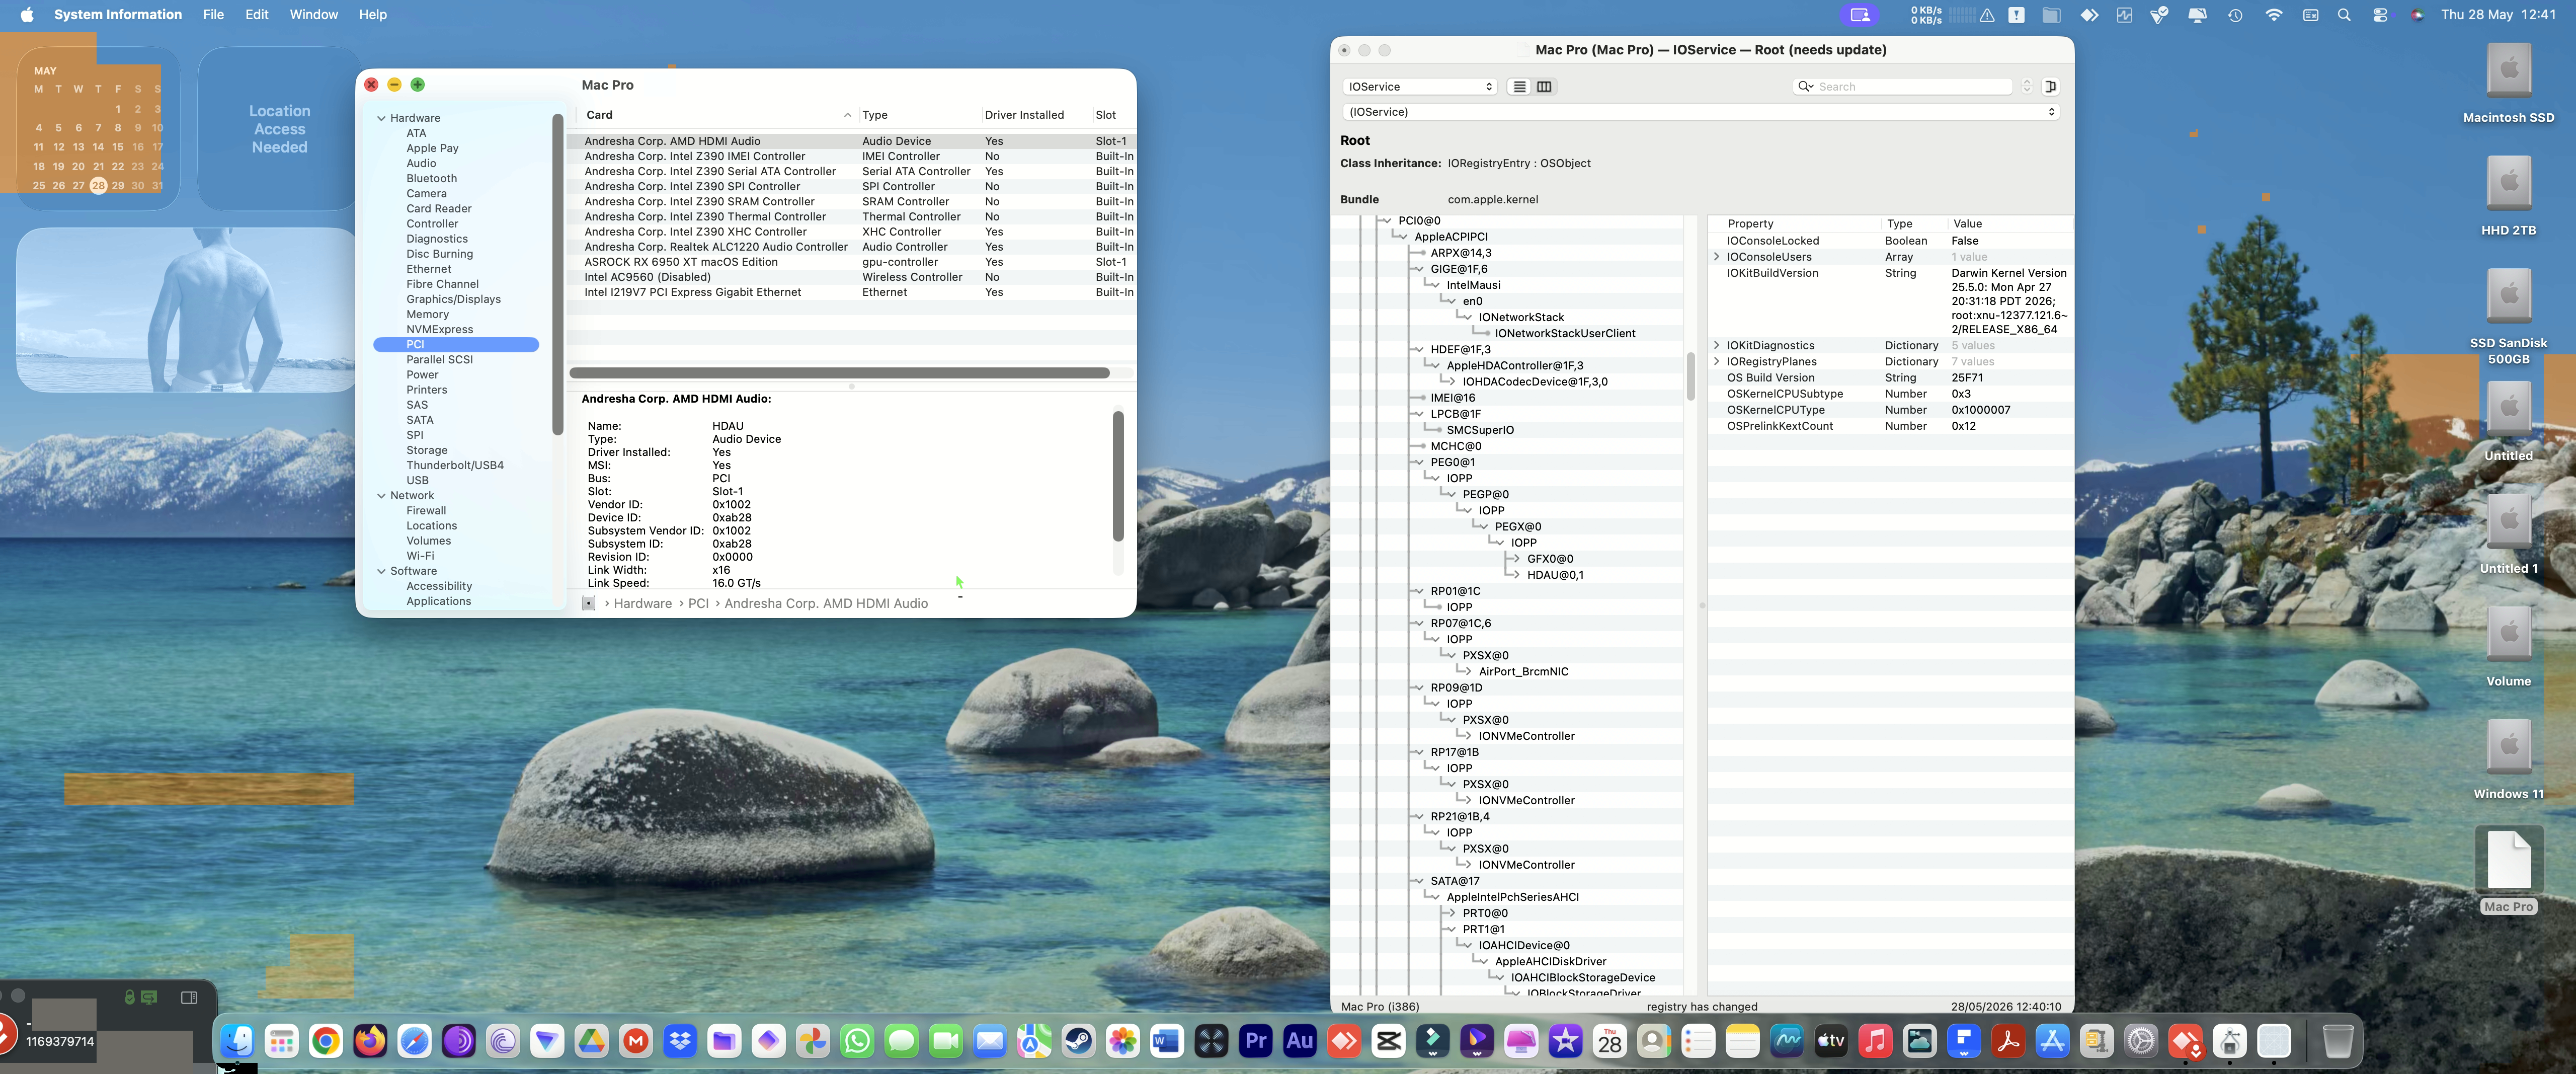Open the Window menu
Image resolution: width=2576 pixels, height=1074 pixels.
pos(313,15)
